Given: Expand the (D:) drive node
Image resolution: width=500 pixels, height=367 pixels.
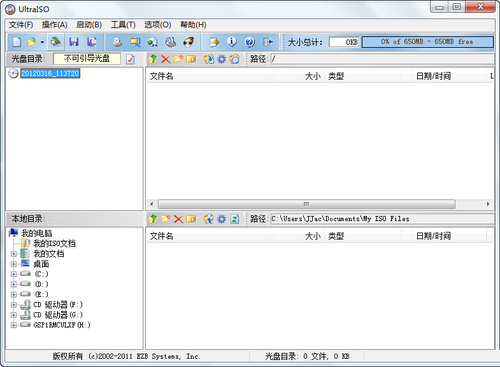Looking at the screenshot, I should click(x=13, y=284).
